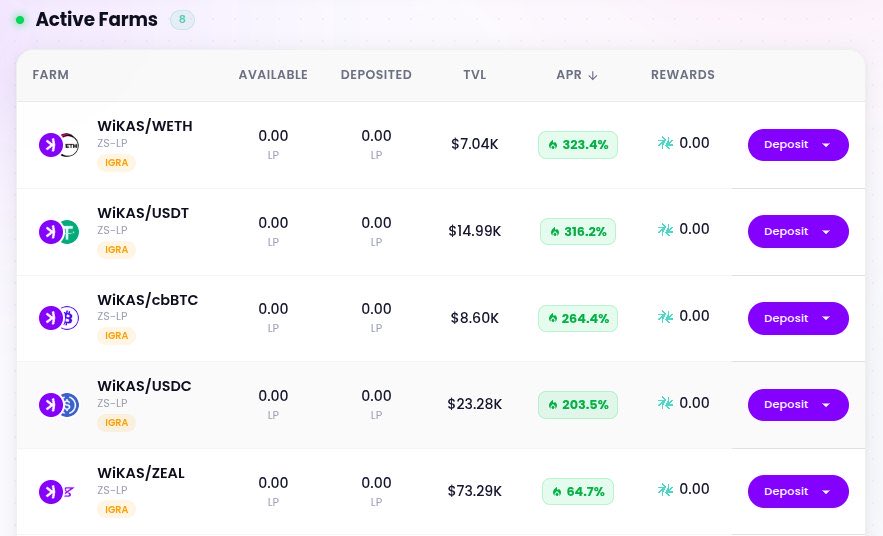The height and width of the screenshot is (536, 883).
Task: Select the WiKAS/ZEAL farm name
Action: (141, 474)
